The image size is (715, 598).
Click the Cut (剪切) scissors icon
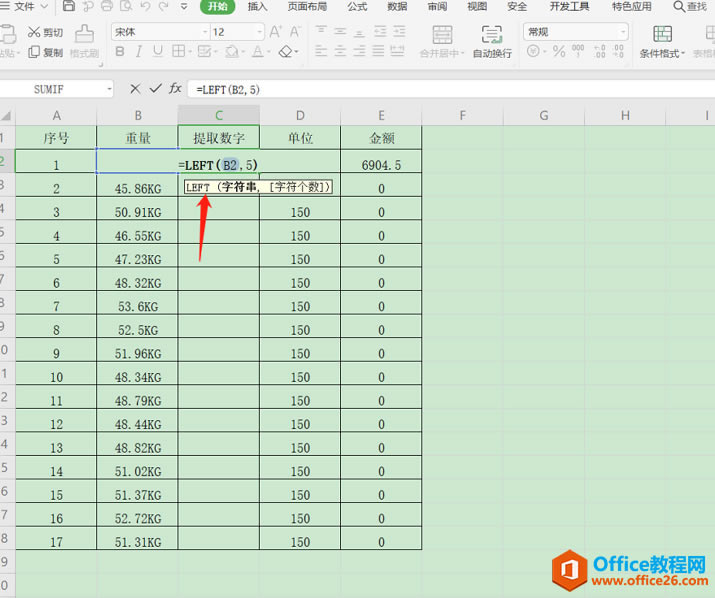tap(34, 32)
